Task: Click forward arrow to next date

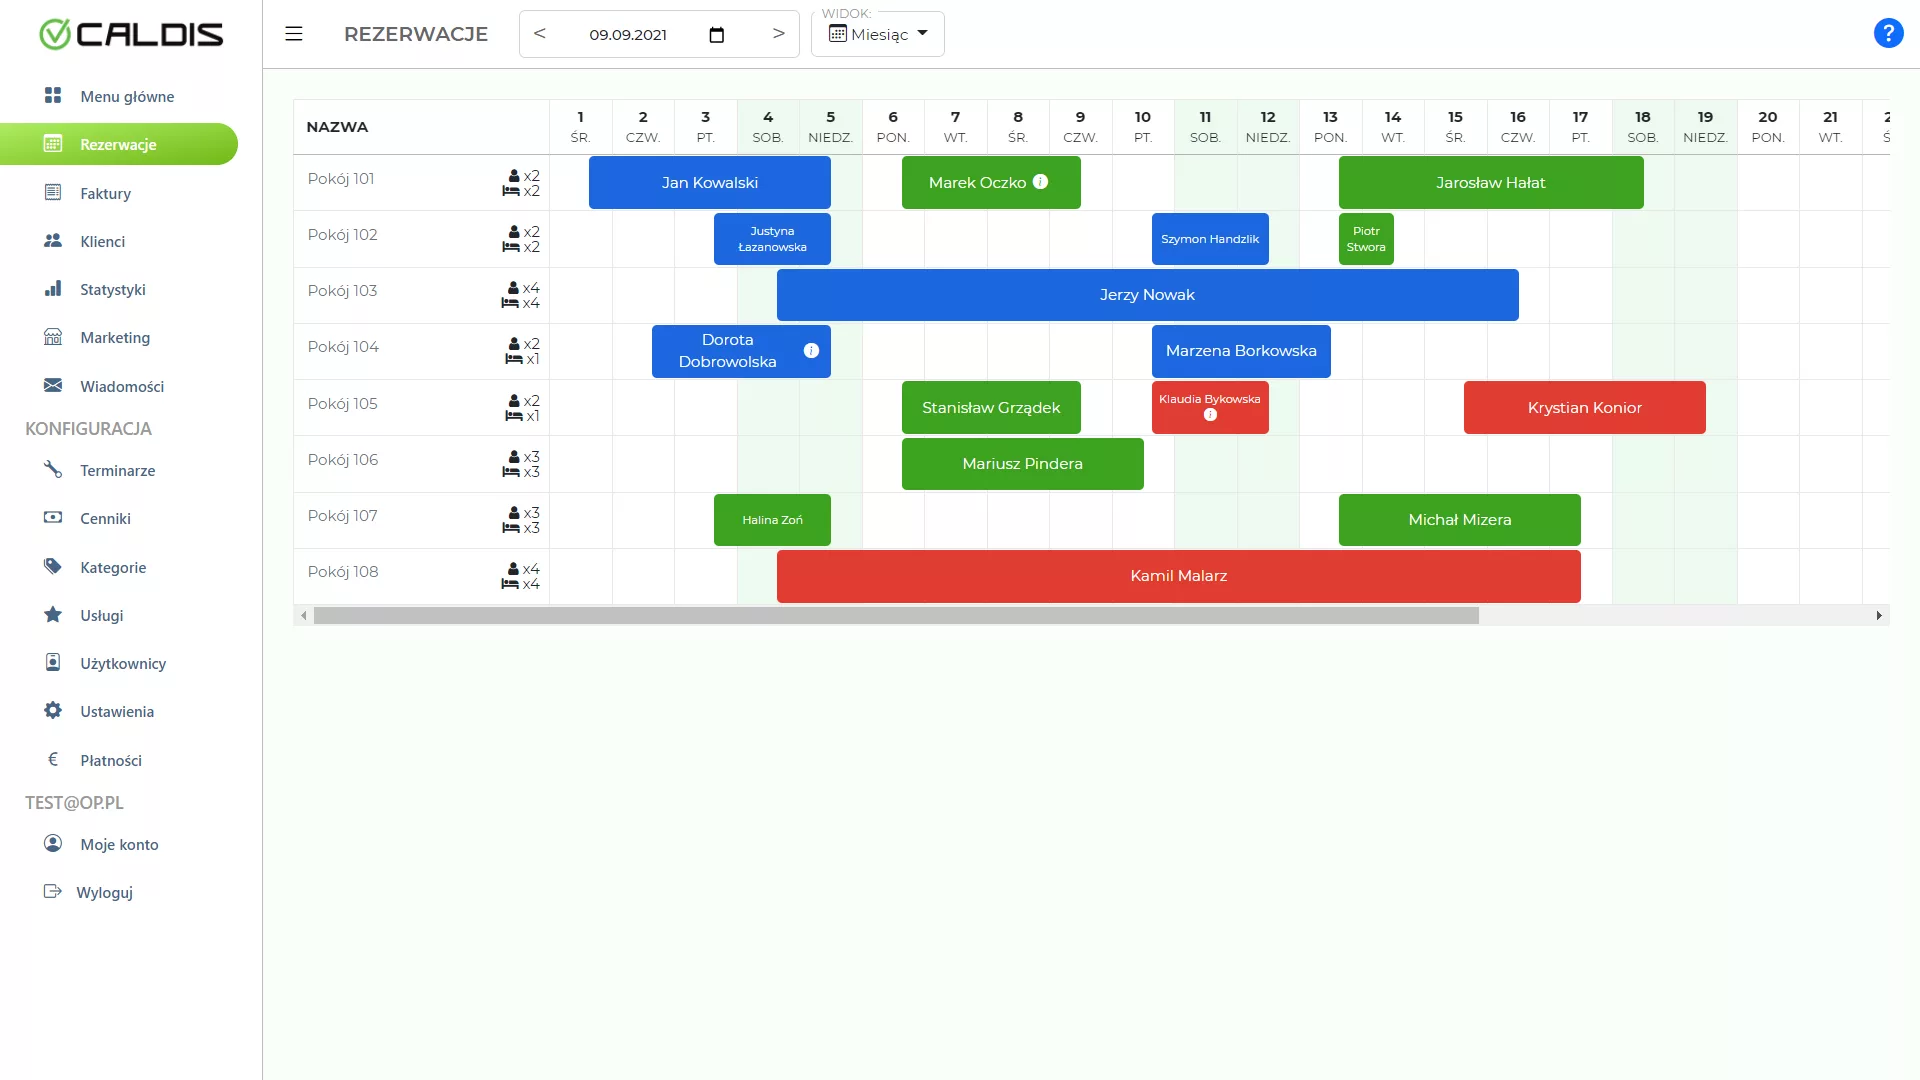Action: (x=778, y=34)
